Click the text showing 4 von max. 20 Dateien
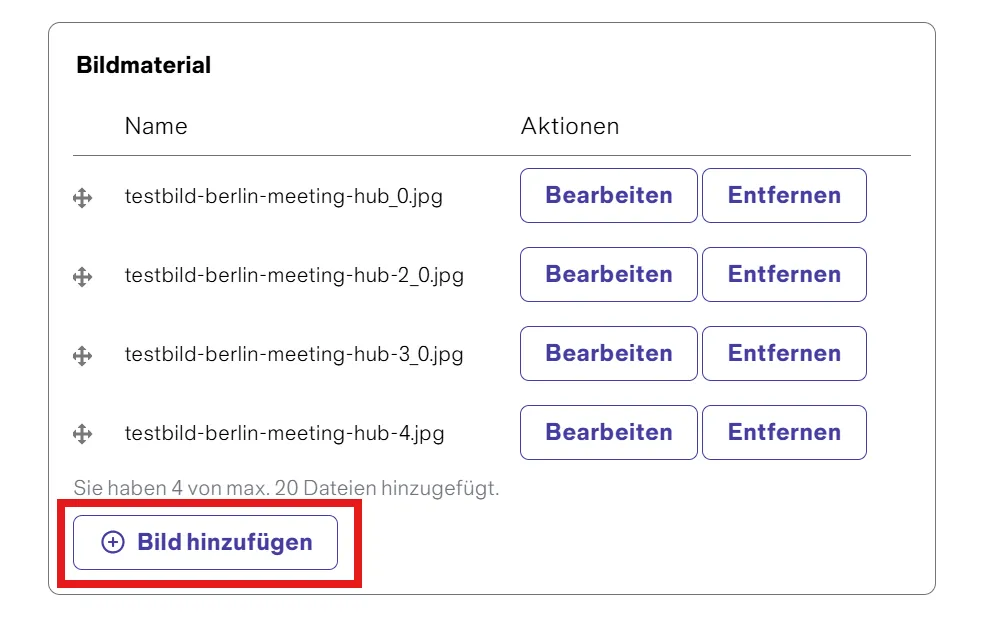 [287, 488]
